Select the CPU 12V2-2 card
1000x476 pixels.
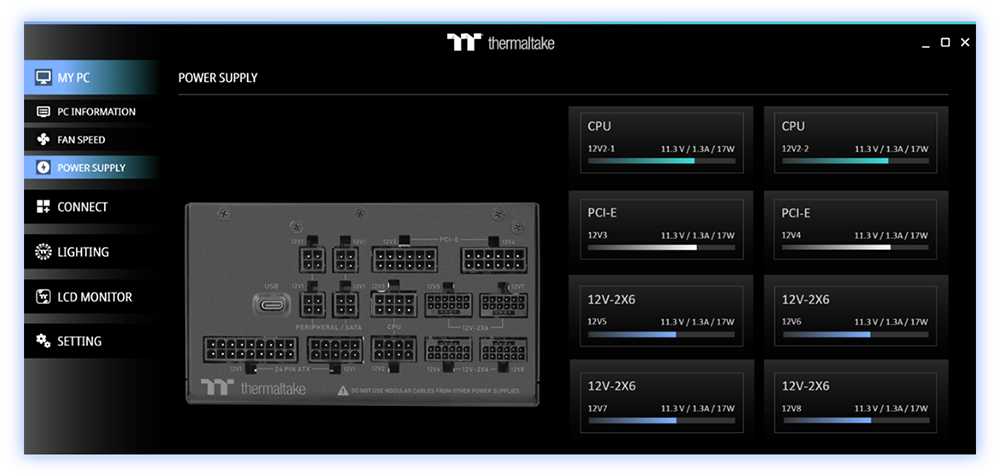[x=855, y=143]
